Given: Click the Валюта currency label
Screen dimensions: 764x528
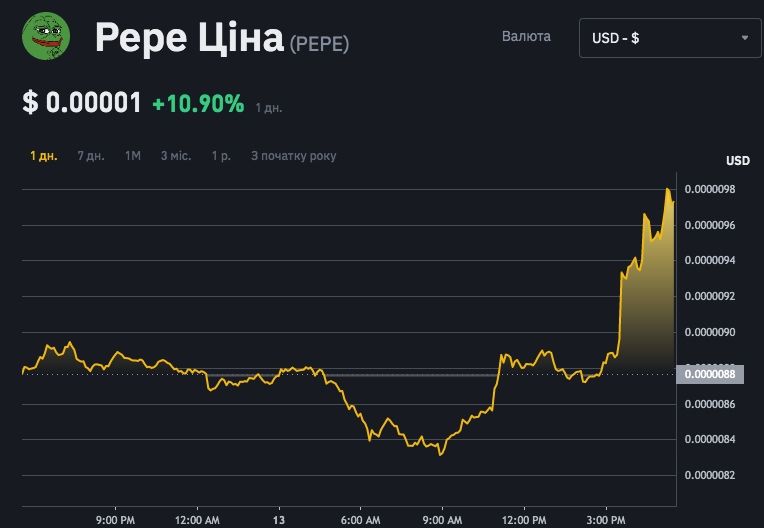Looking at the screenshot, I should (526, 36).
